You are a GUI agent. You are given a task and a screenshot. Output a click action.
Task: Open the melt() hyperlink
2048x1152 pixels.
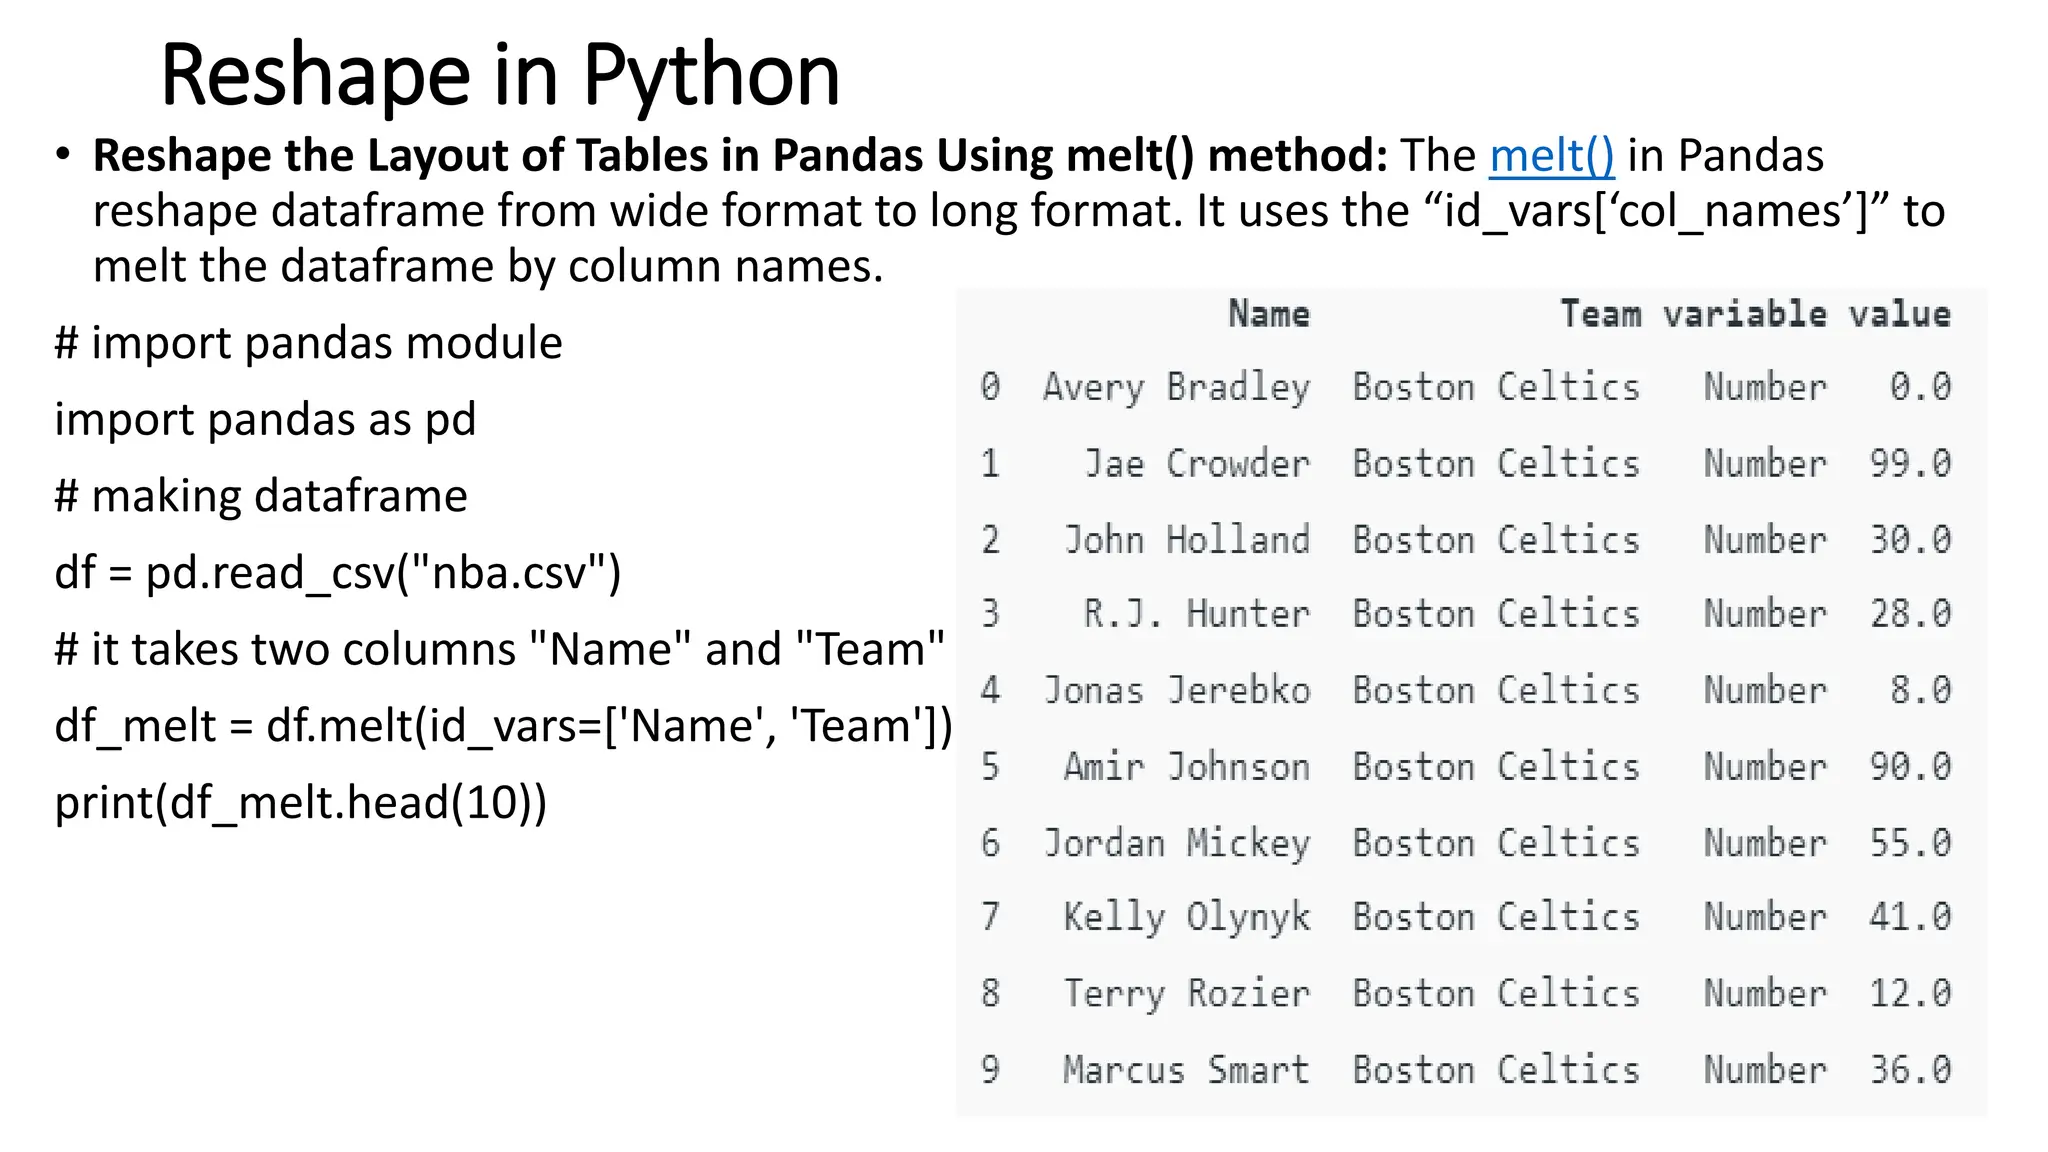coord(1551,157)
